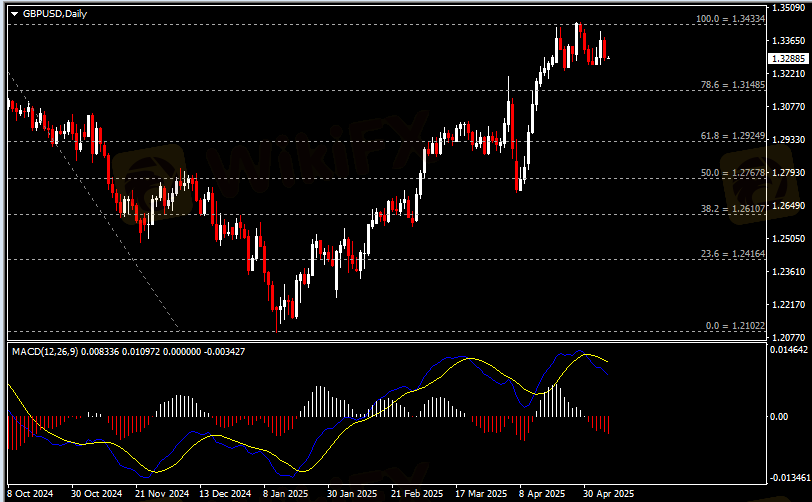
Task: Select the 38.2 = 1.26107 Fibonacci label
Action: click(x=733, y=209)
